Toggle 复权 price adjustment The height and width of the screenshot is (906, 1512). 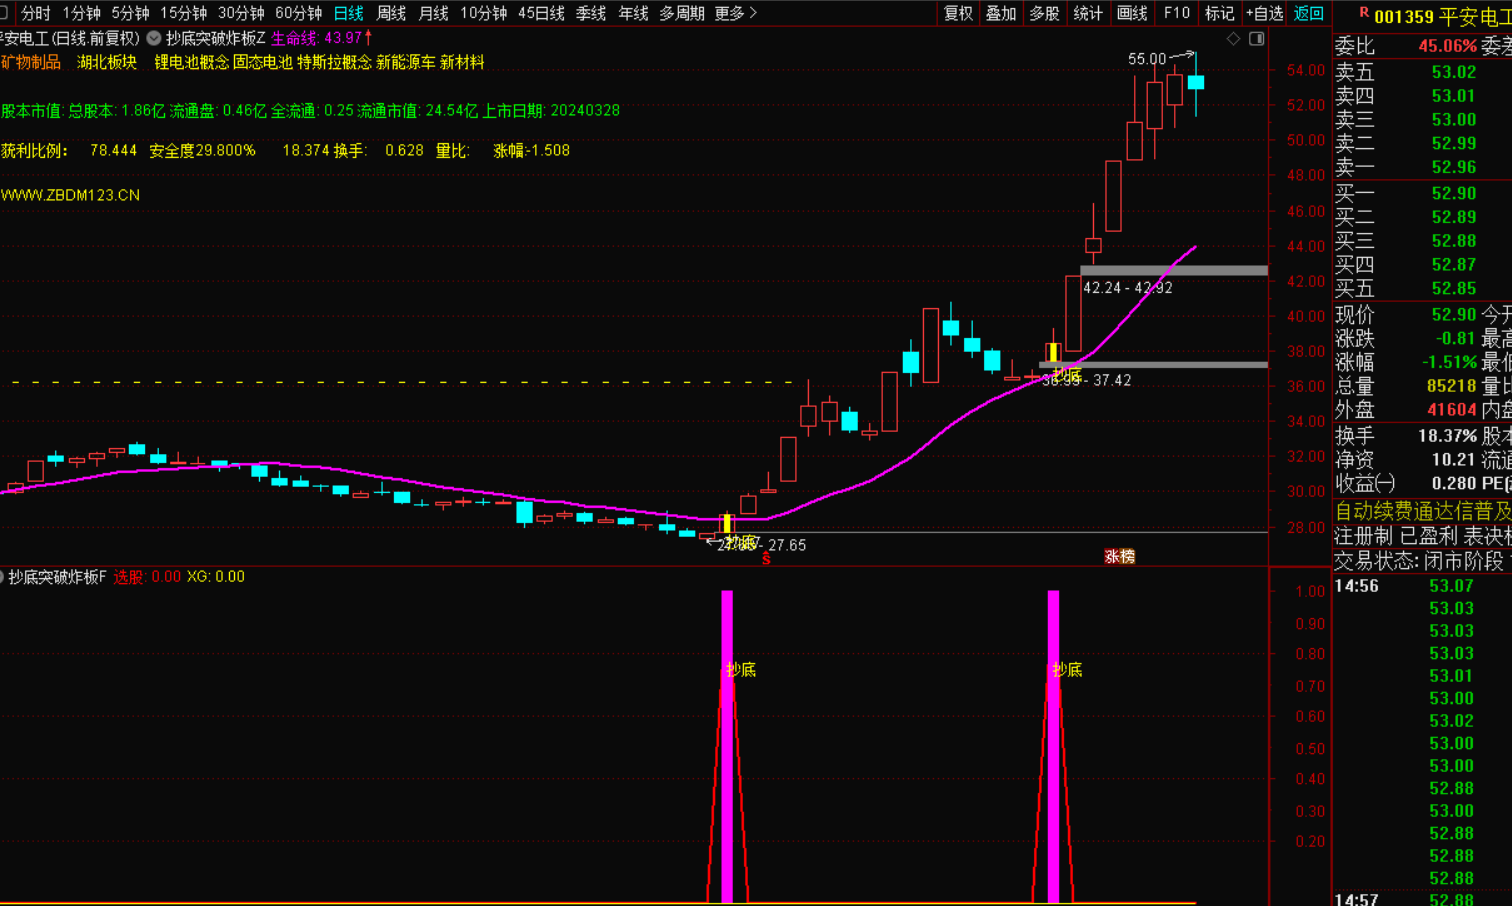click(958, 13)
